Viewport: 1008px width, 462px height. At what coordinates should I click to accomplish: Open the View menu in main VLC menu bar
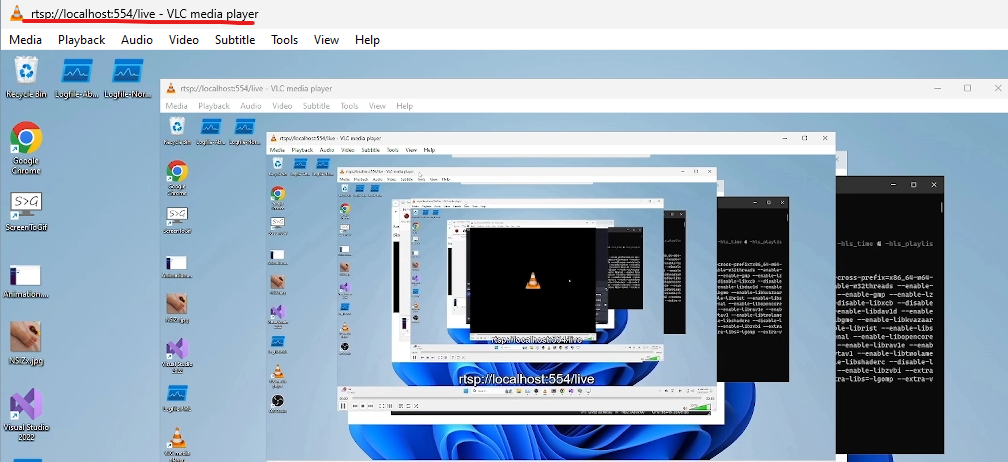click(x=327, y=40)
